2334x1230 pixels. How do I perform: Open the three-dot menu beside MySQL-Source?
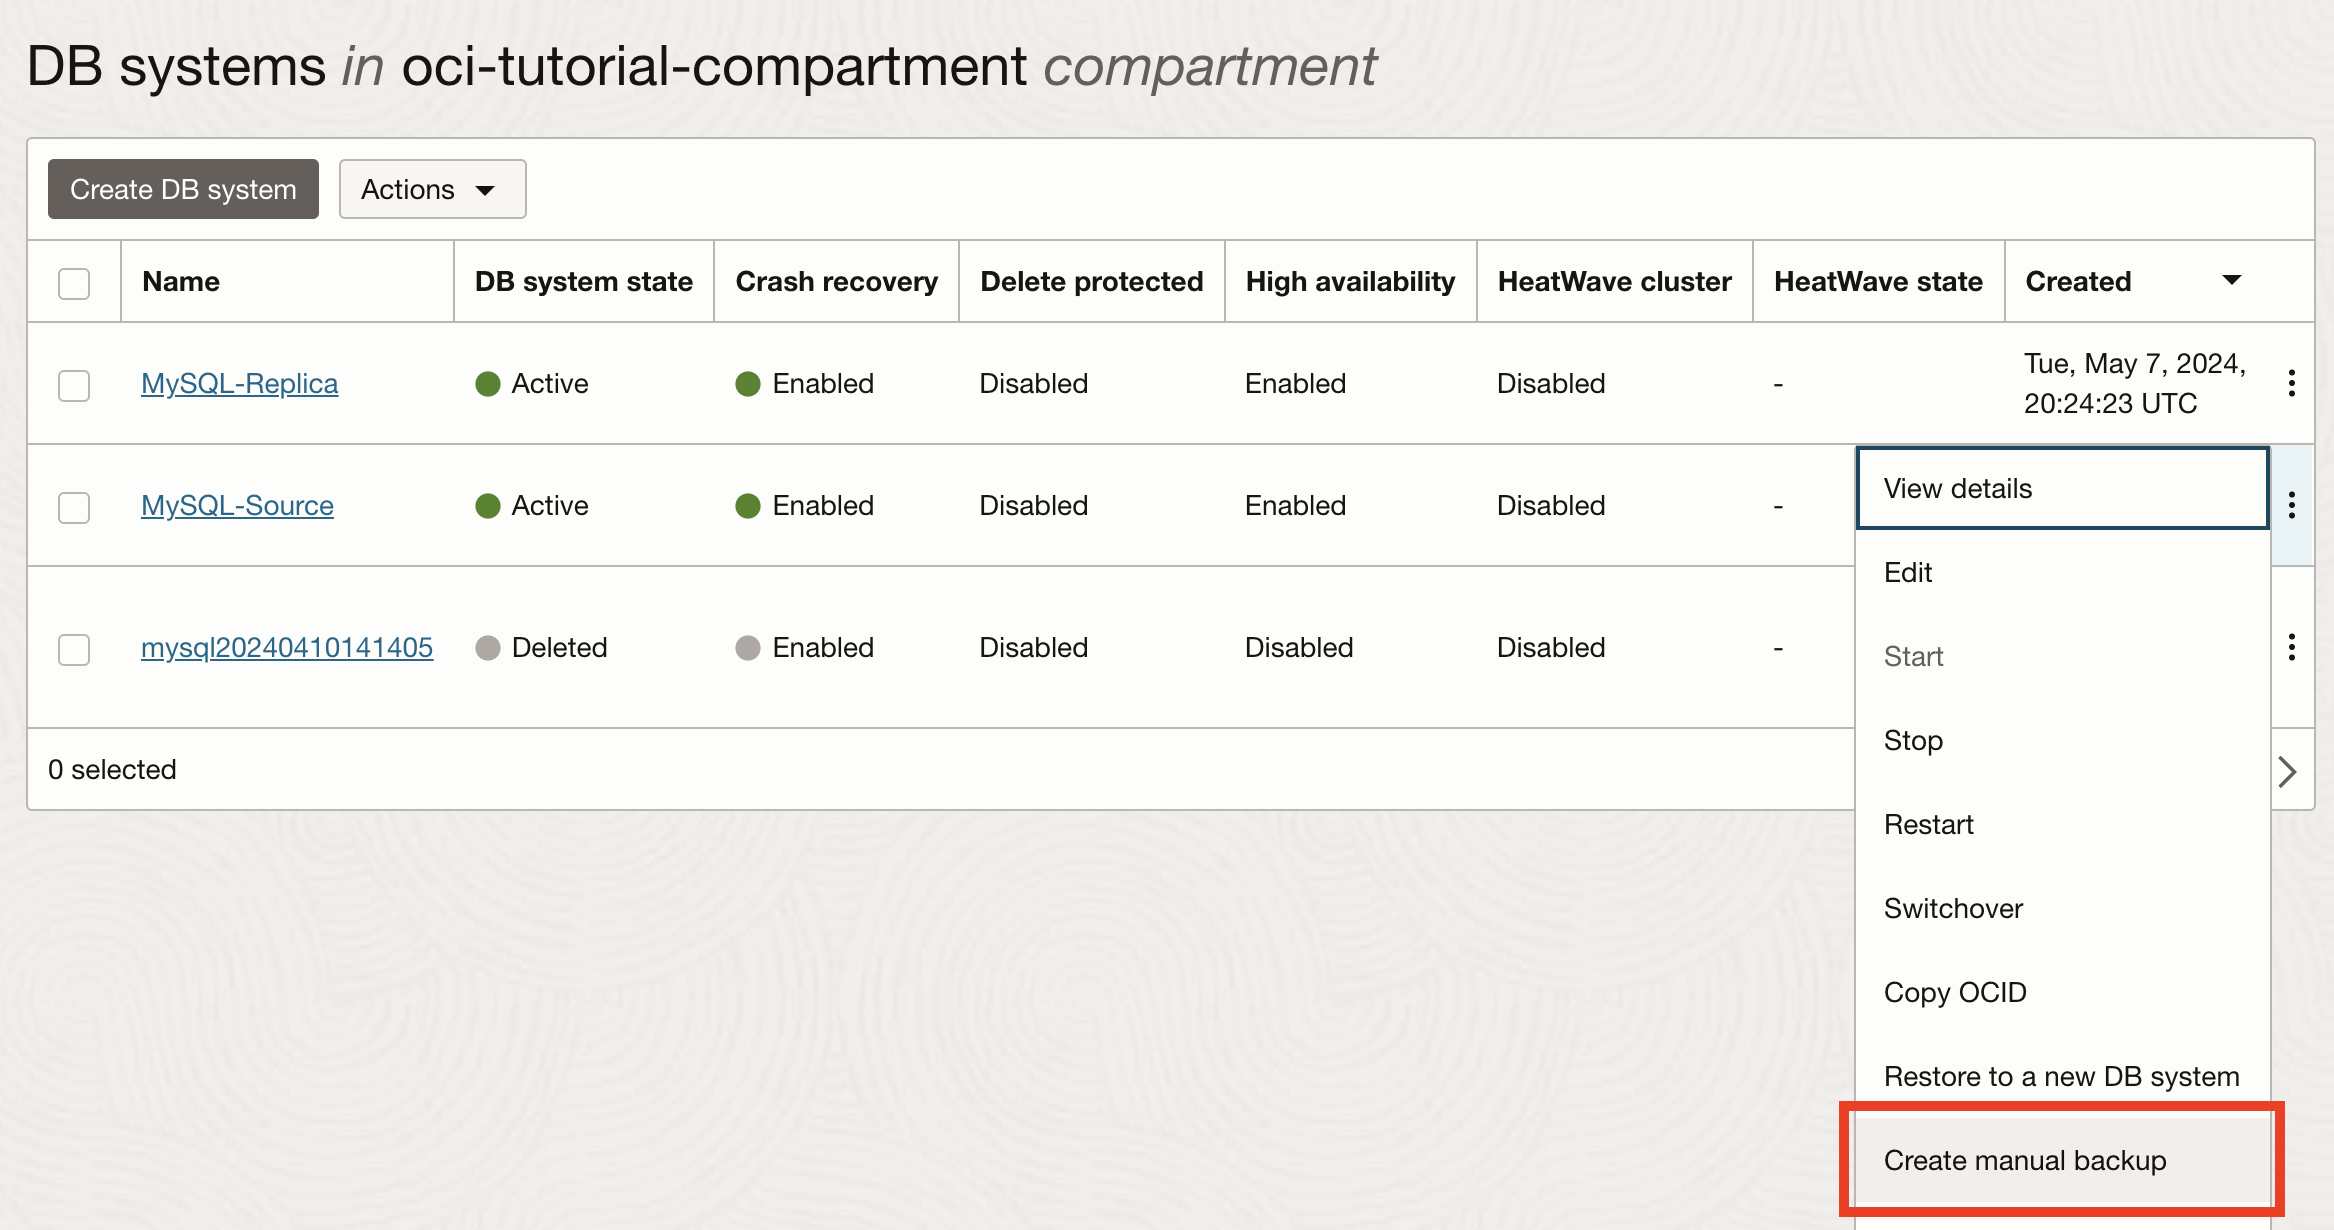point(2291,505)
